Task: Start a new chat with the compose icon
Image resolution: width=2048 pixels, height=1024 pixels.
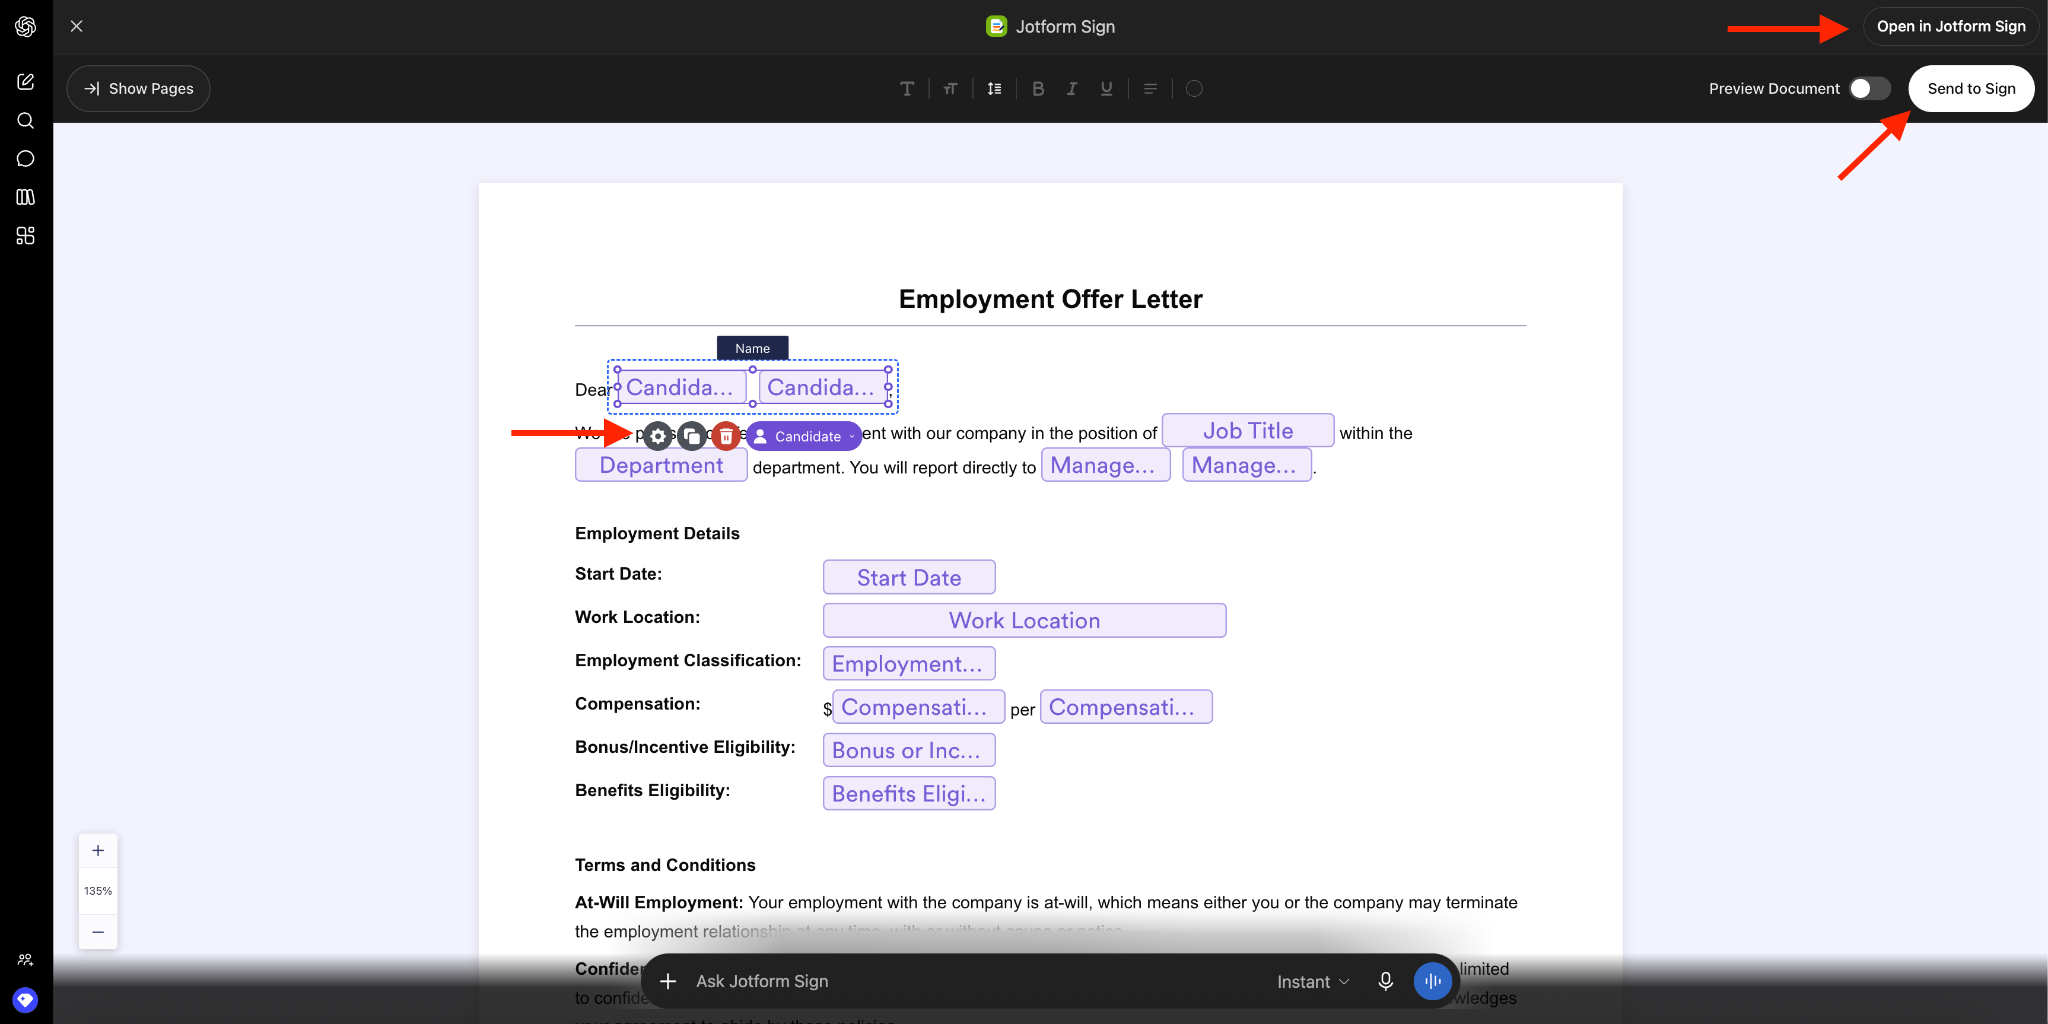Action: 26,82
